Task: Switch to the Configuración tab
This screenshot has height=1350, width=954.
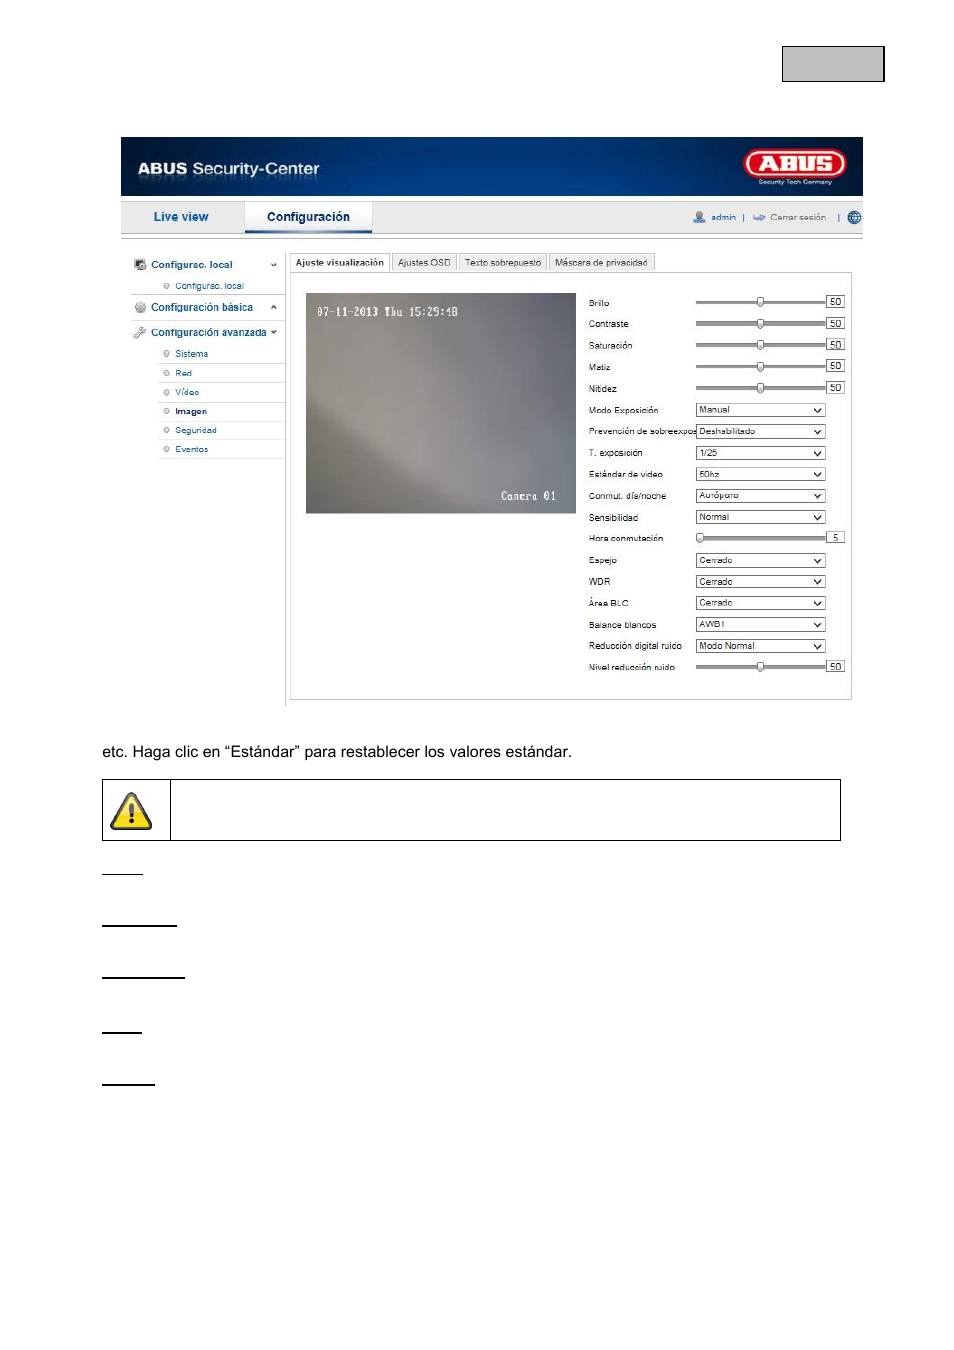Action: (308, 217)
